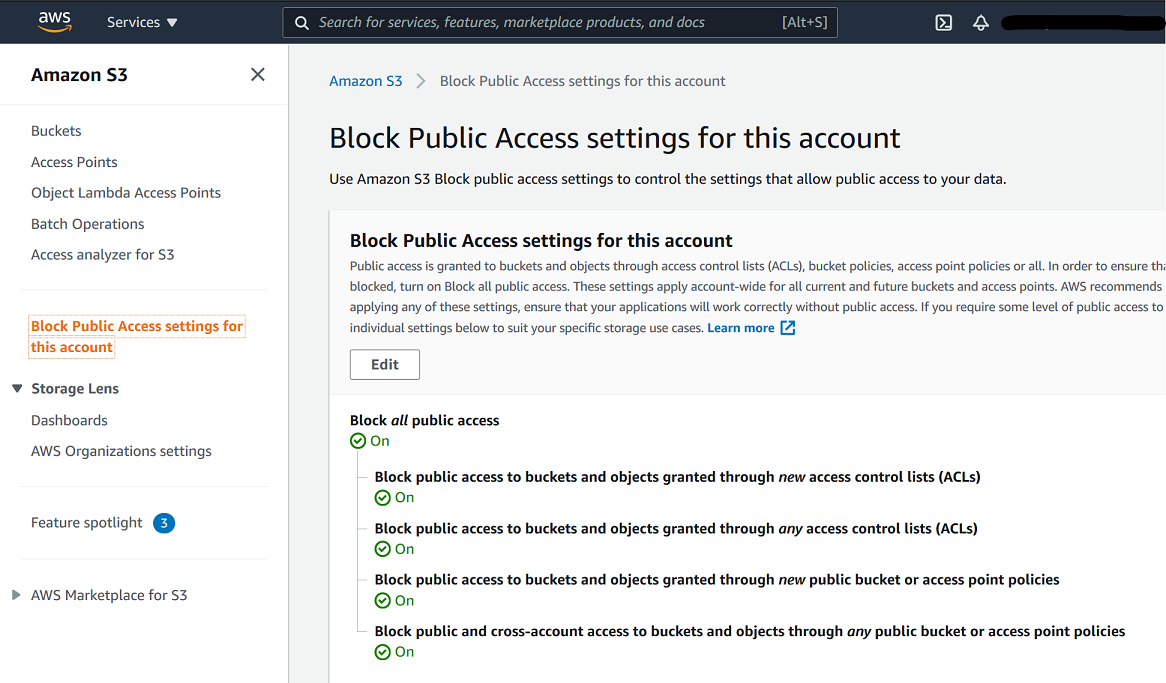Click the Block all public access label
1166x683 pixels.
[x=424, y=420]
